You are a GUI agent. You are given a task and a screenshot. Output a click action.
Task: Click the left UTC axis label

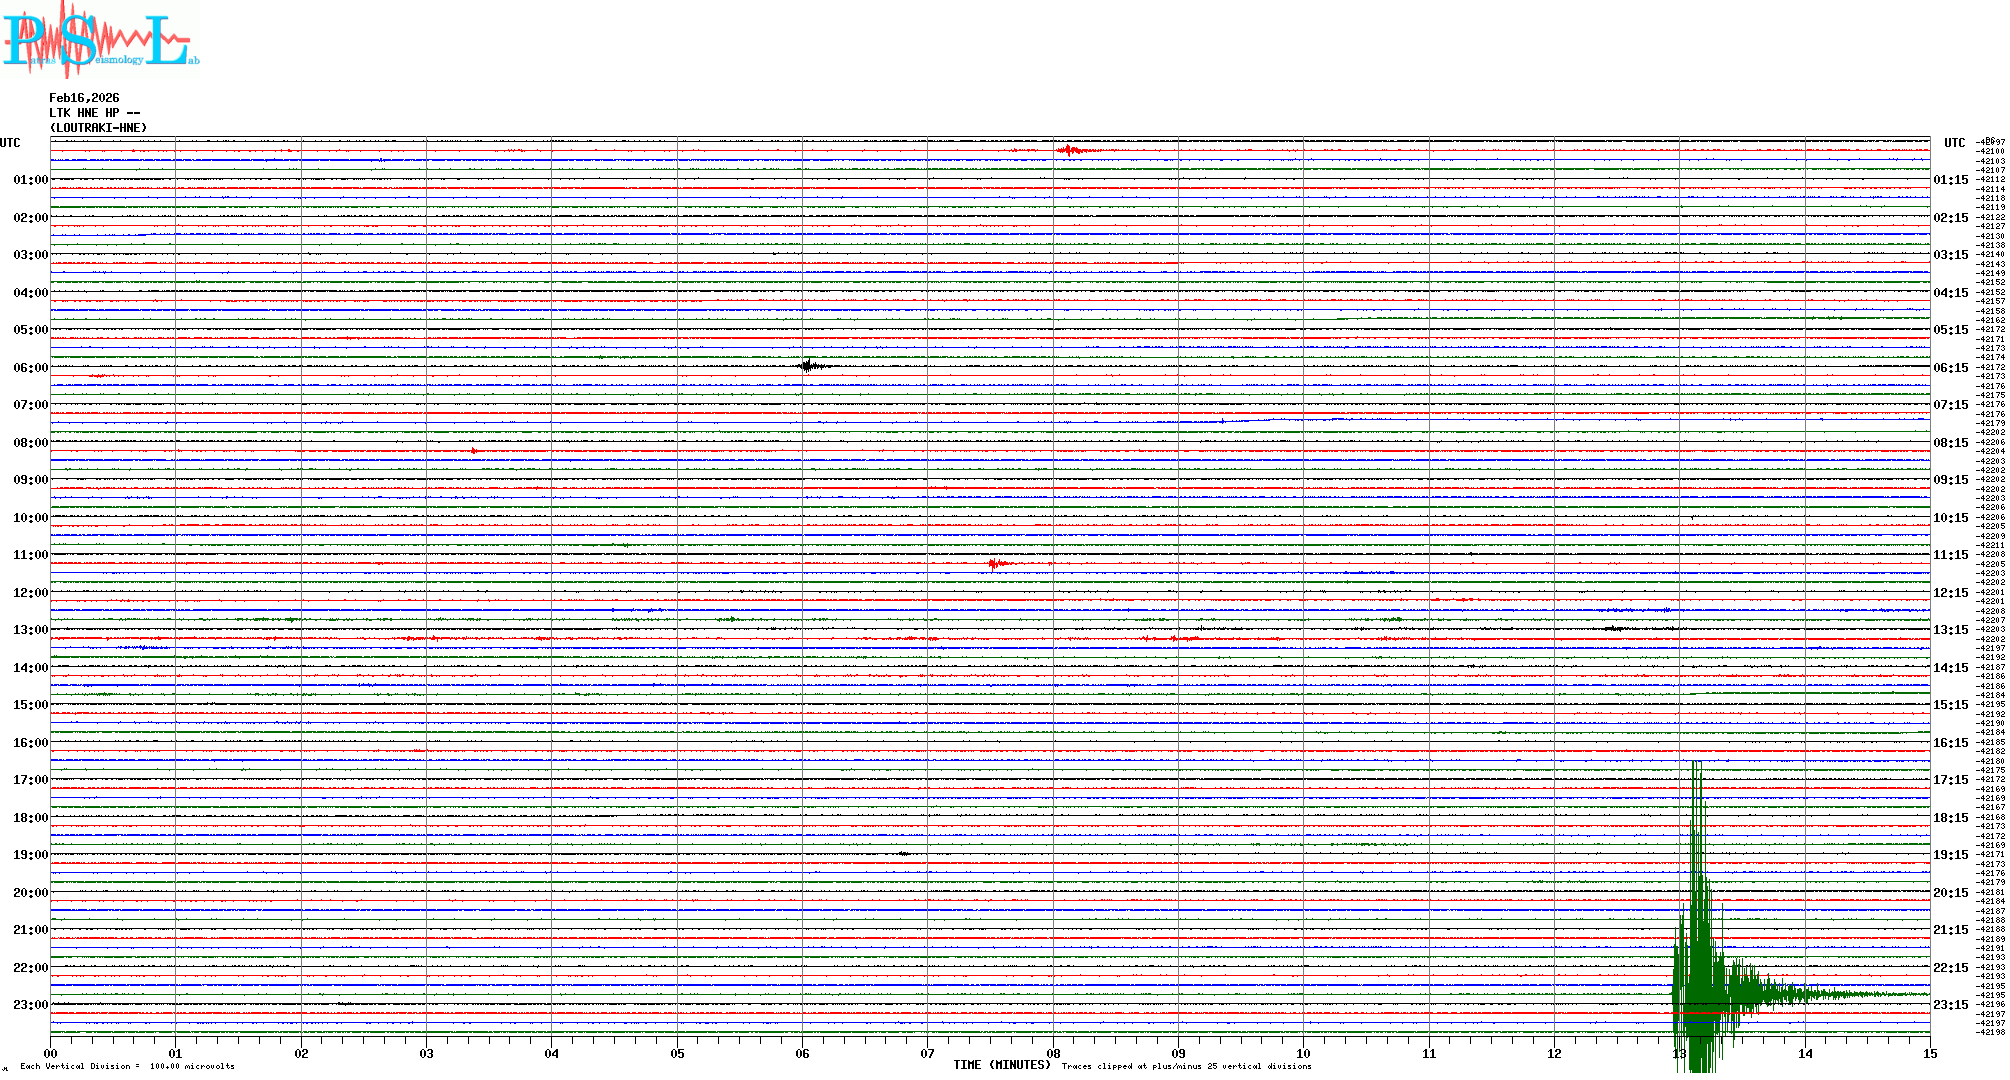[10, 143]
